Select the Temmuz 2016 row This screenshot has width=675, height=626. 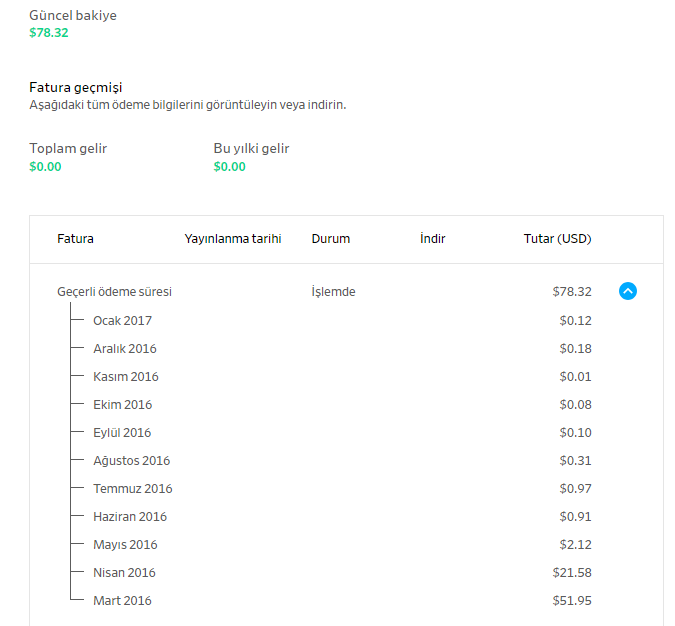pos(132,489)
